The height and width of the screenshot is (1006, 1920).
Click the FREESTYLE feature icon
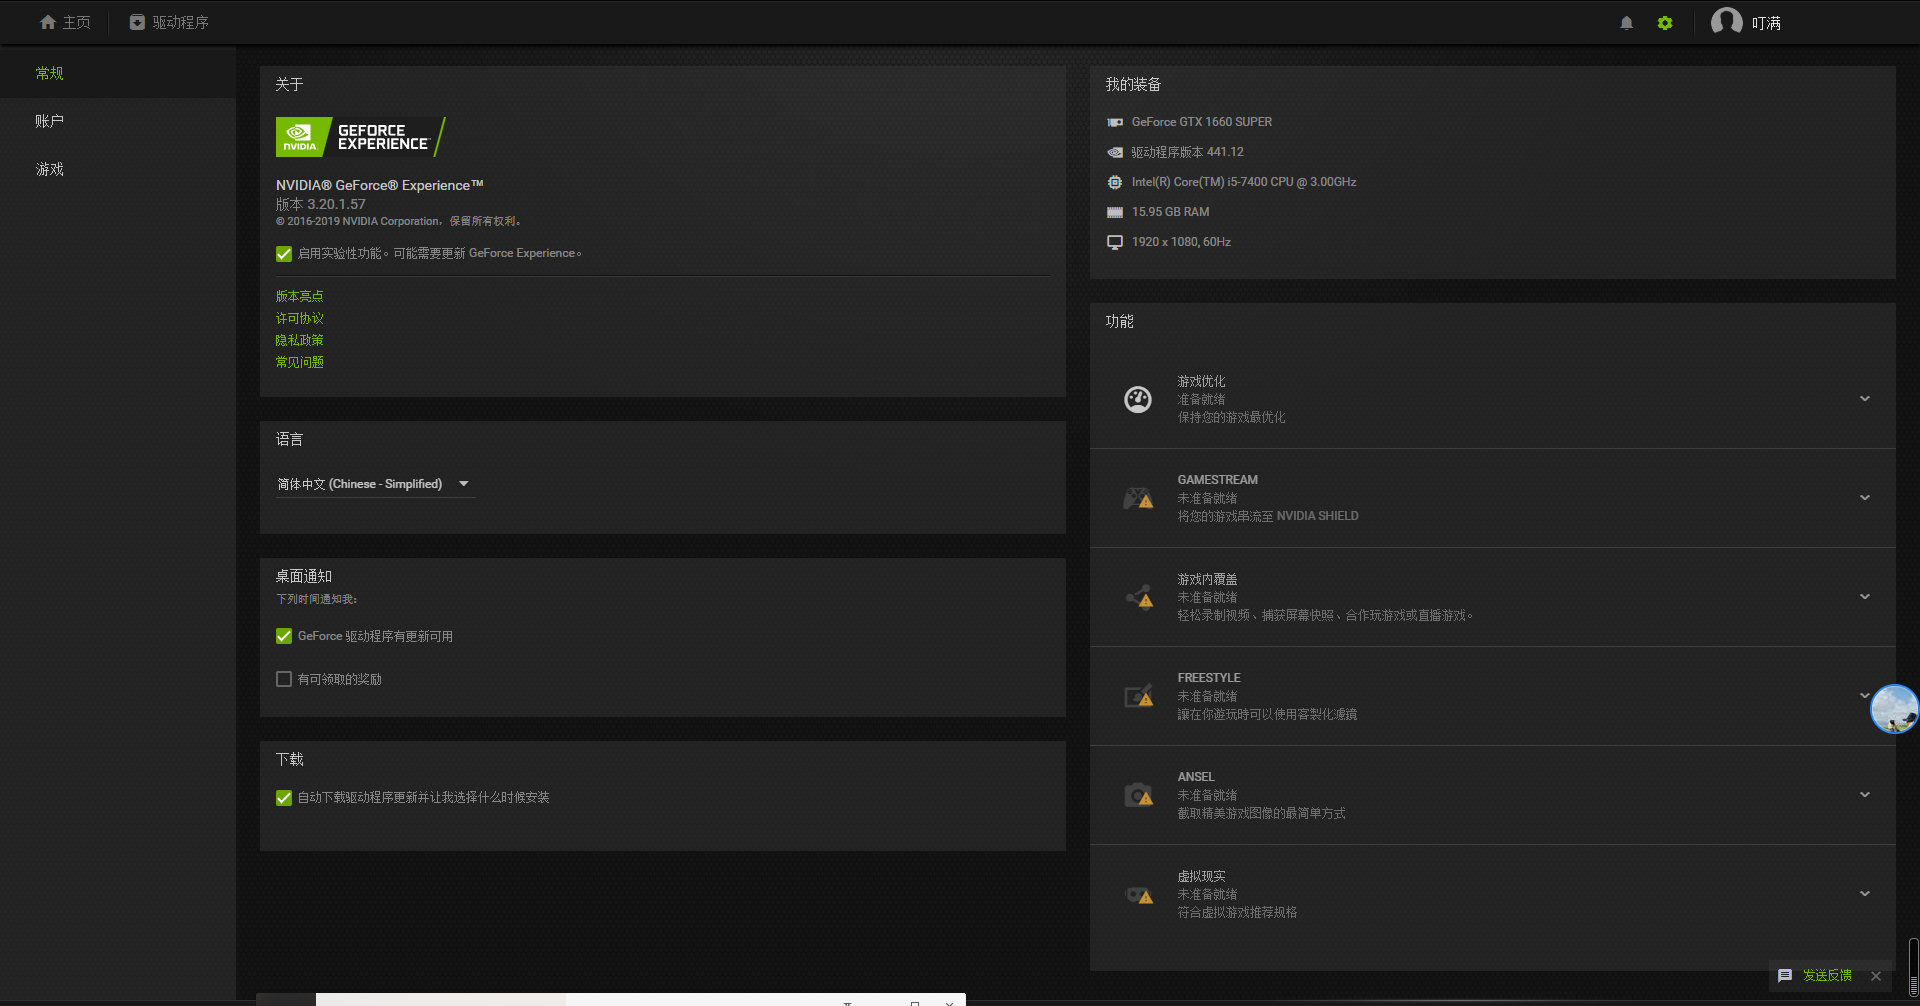click(1139, 696)
